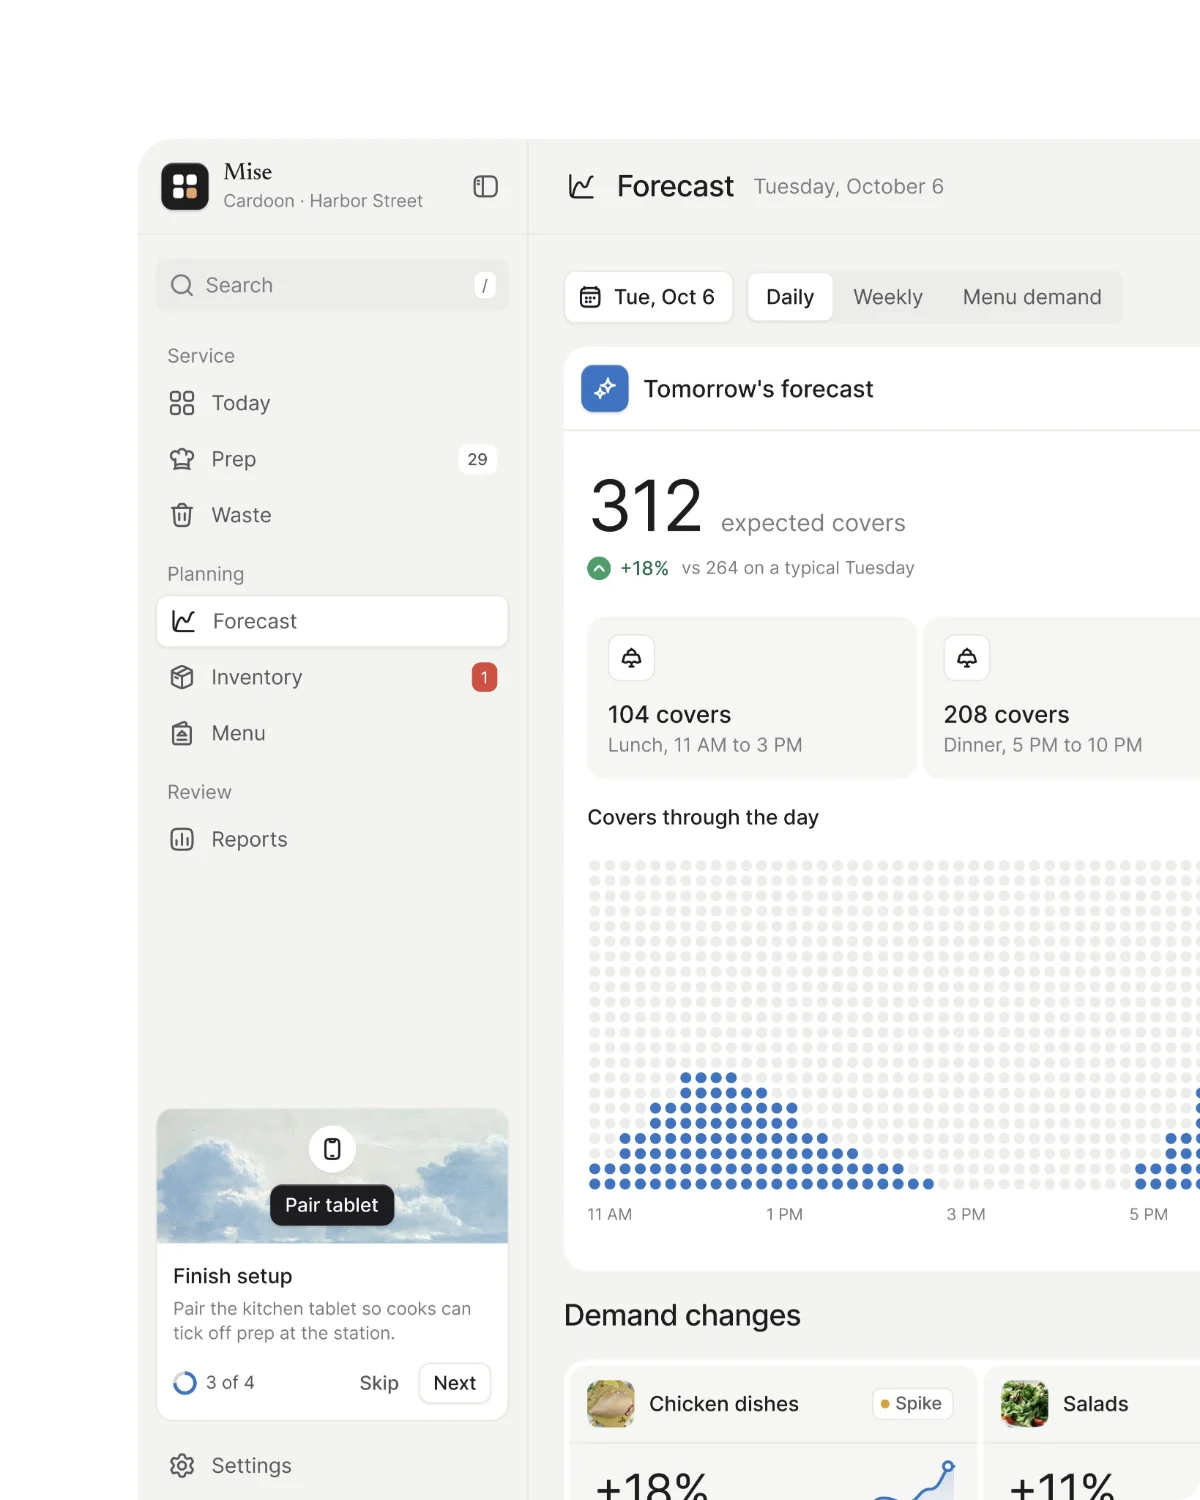Click the blue sparkle forecast icon
Screen dimensions: 1200x1500
[x=605, y=389]
